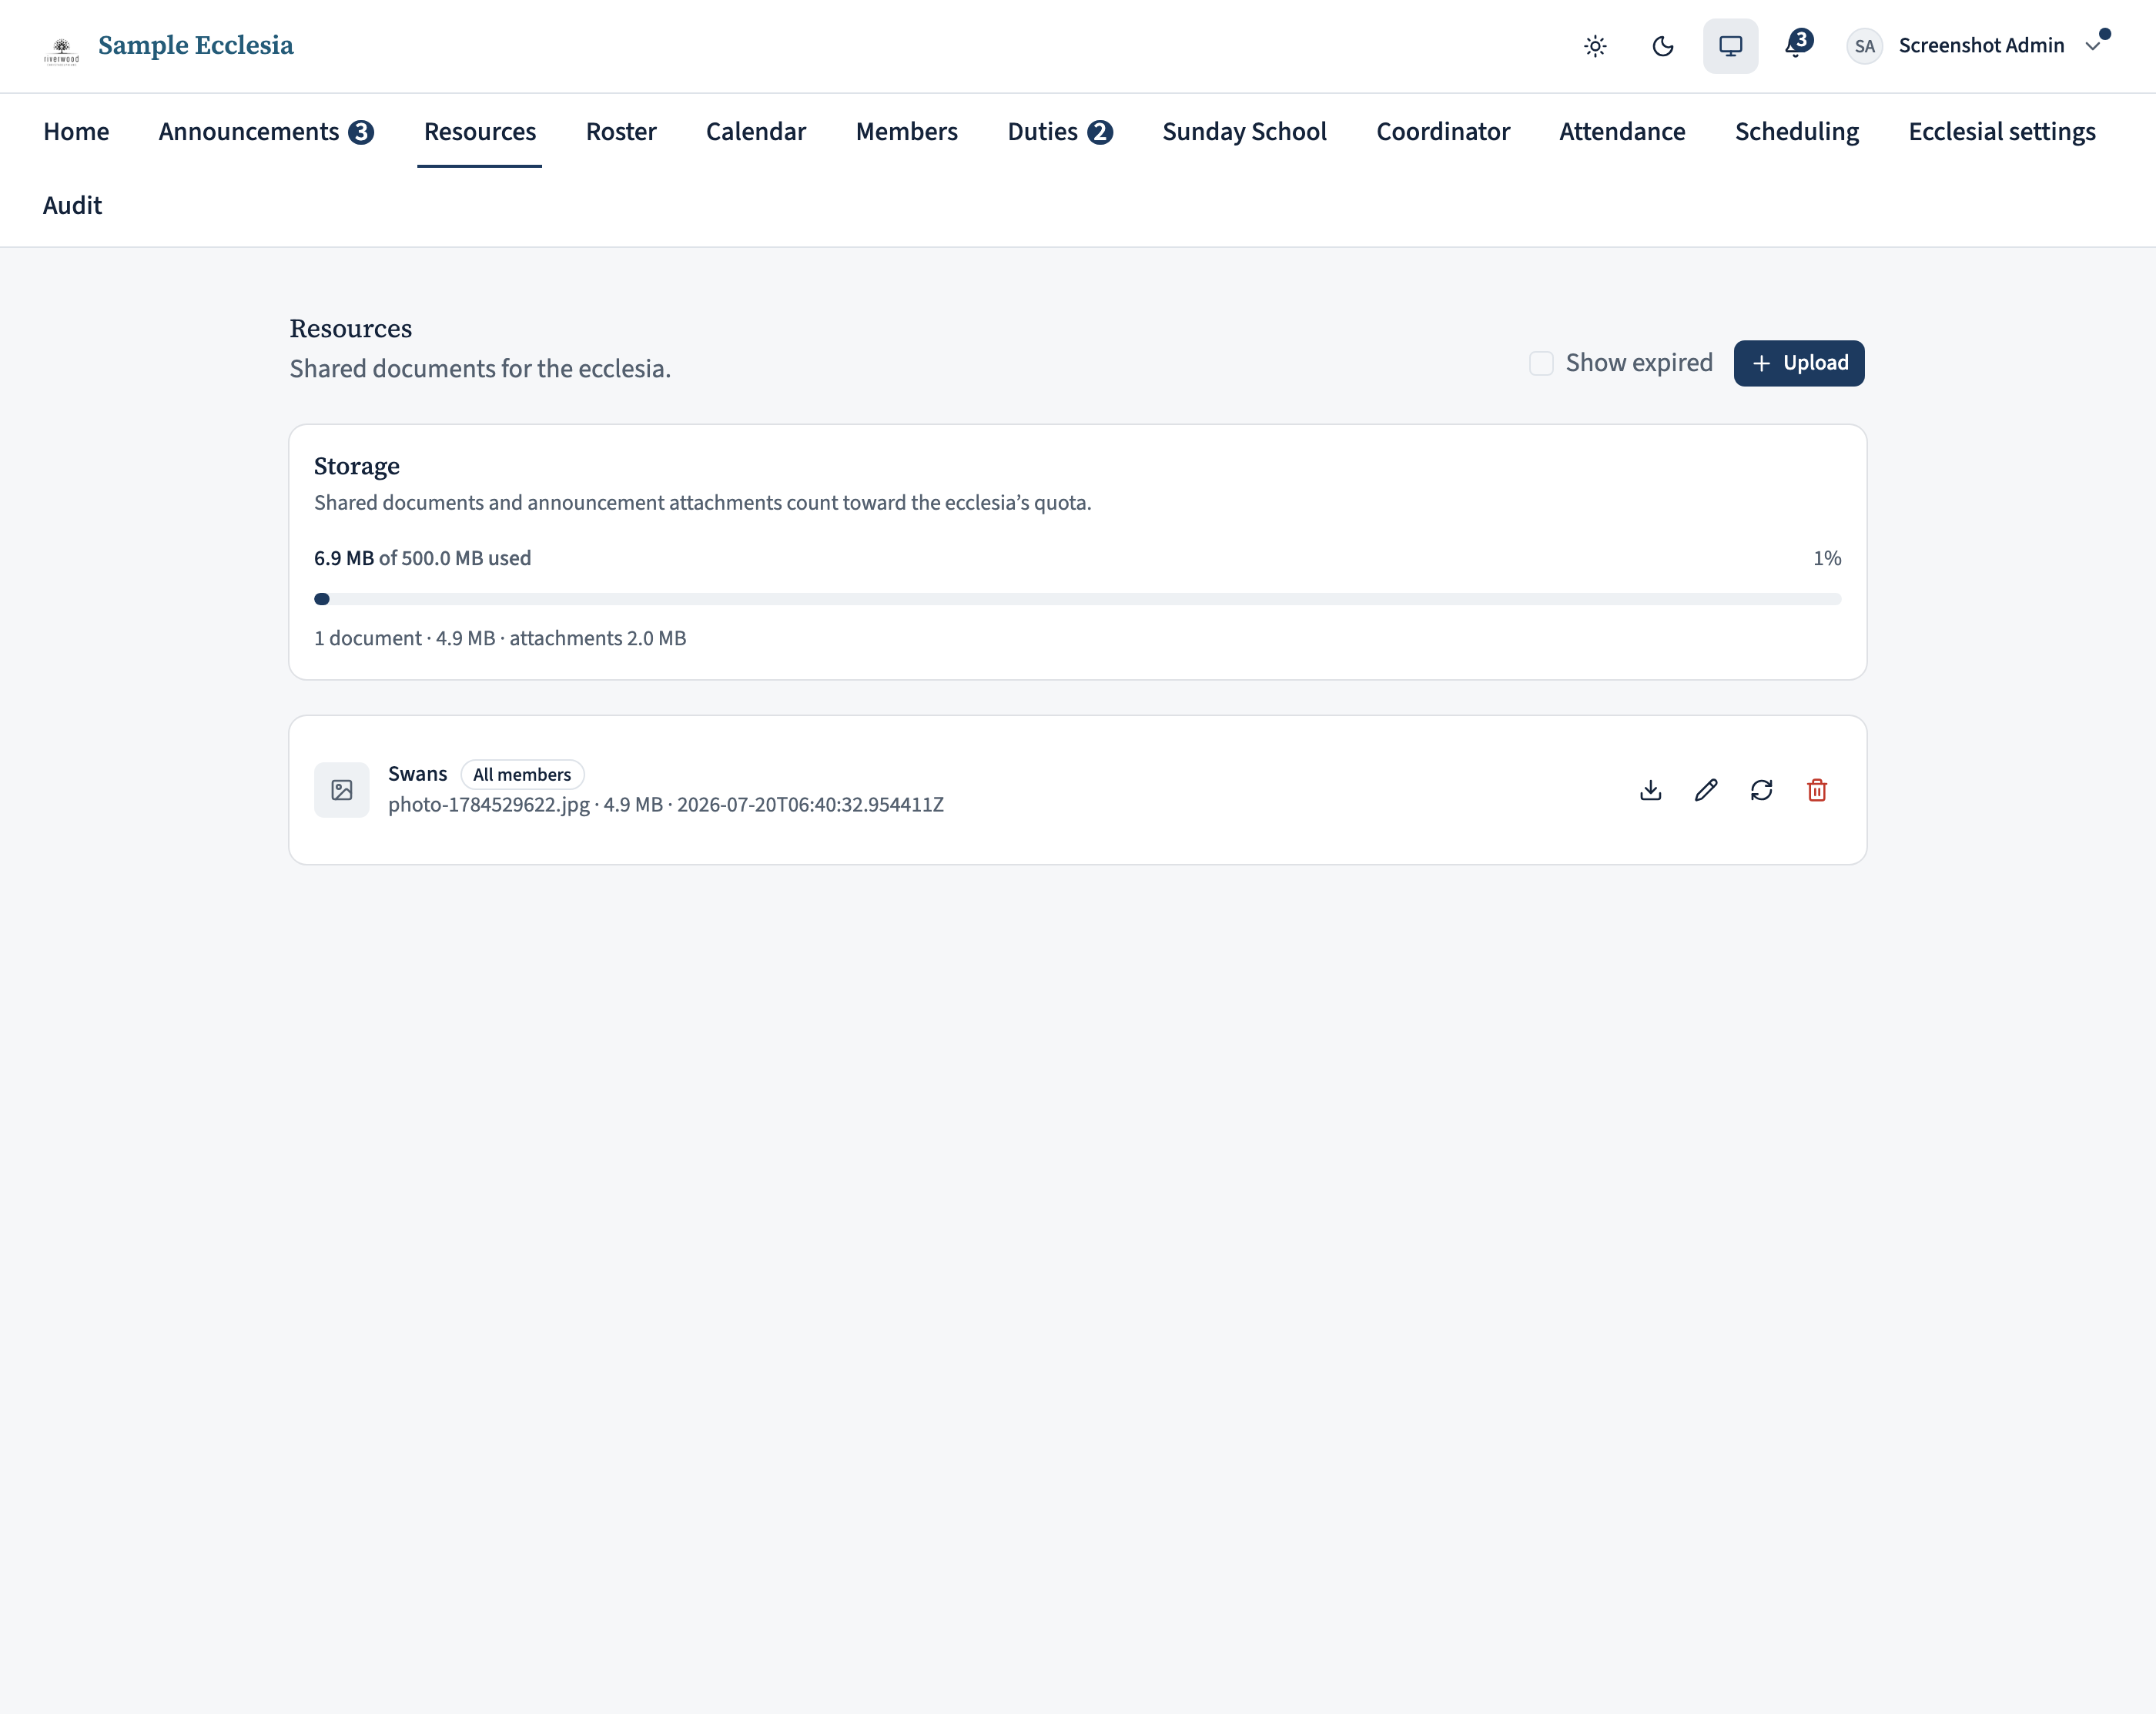2156x1714 pixels.
Task: Go to the Home tab
Action: pos(76,131)
